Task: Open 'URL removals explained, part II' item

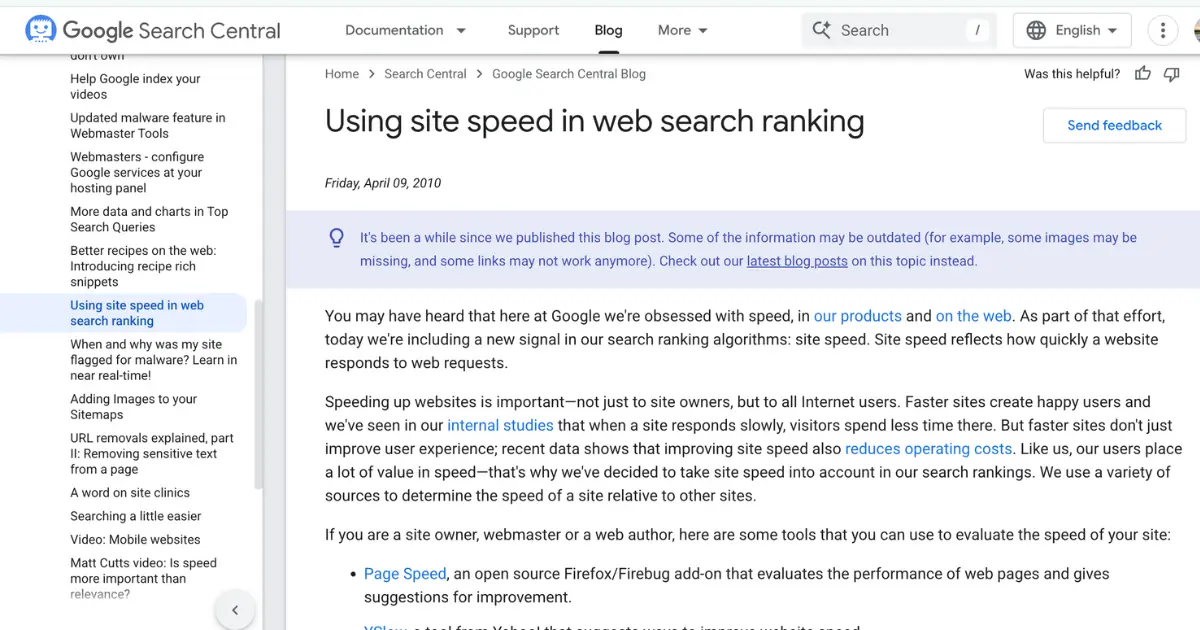Action: tap(152, 454)
